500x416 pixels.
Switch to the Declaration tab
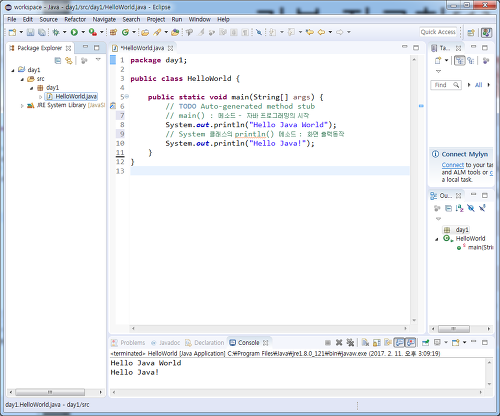pos(205,343)
